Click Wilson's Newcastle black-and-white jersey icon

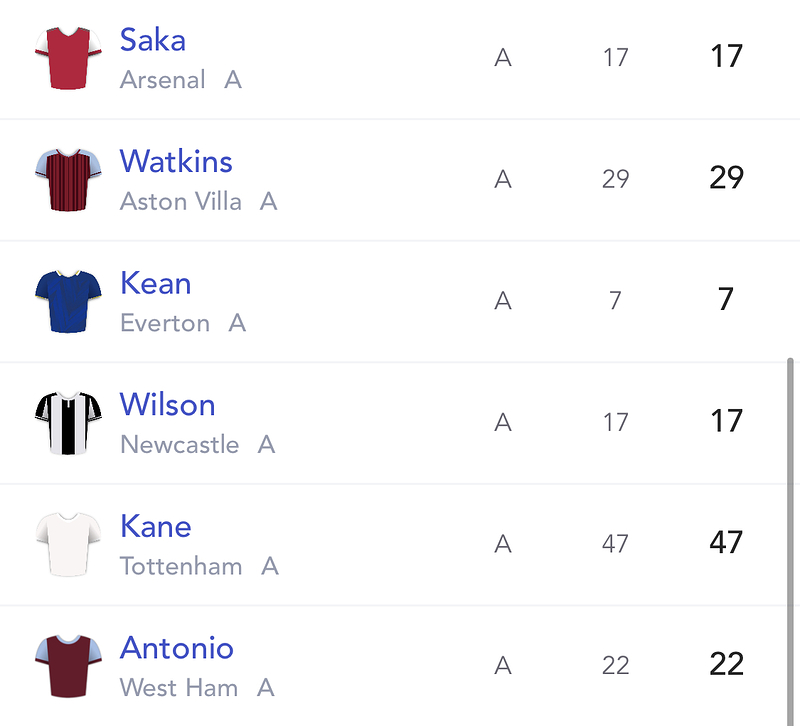68,423
